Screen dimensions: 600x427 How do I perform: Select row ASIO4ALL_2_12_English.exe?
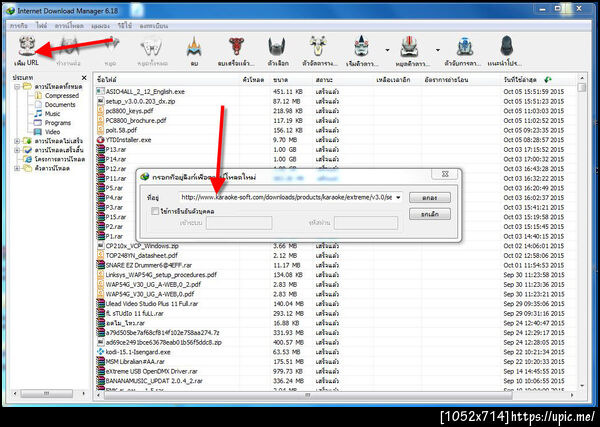[335, 92]
